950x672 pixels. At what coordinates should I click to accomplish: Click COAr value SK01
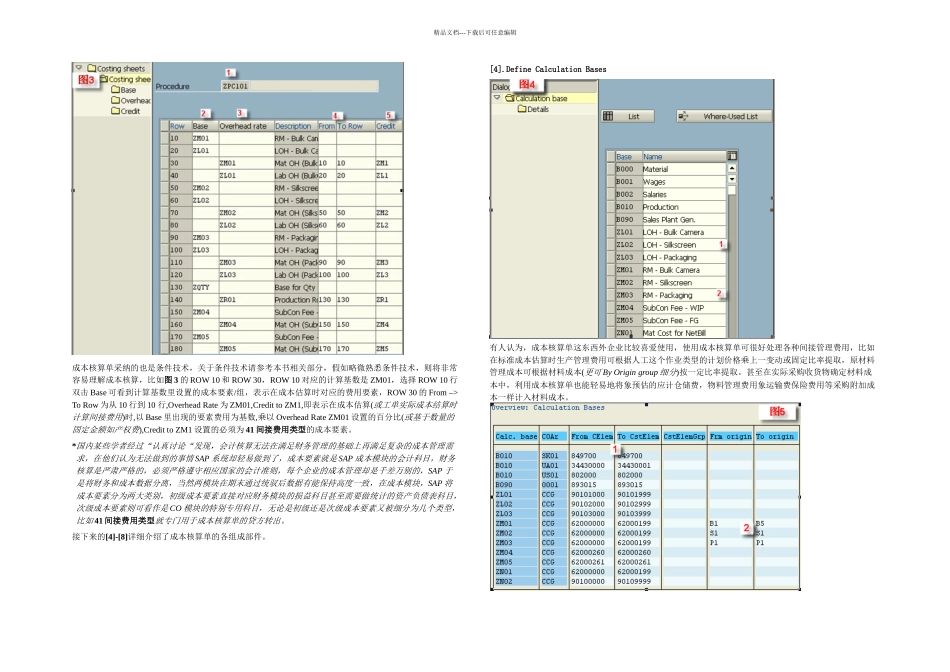[x=550, y=456]
